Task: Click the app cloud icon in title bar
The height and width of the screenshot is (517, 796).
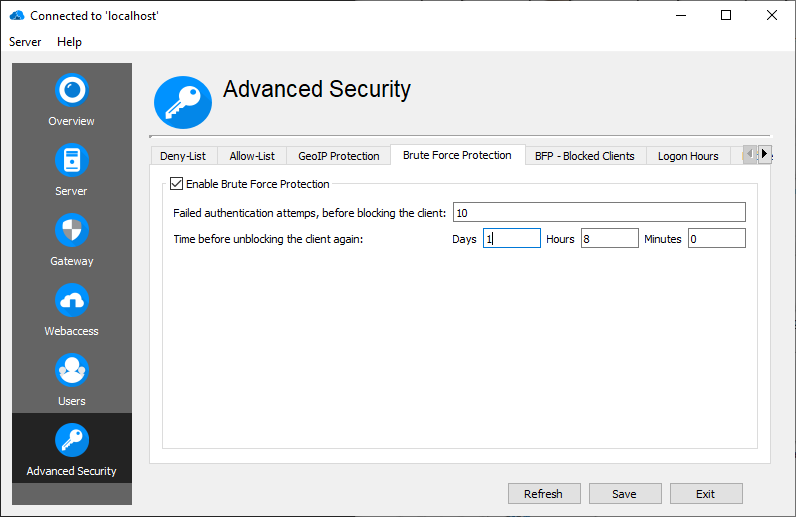Action: click(17, 16)
